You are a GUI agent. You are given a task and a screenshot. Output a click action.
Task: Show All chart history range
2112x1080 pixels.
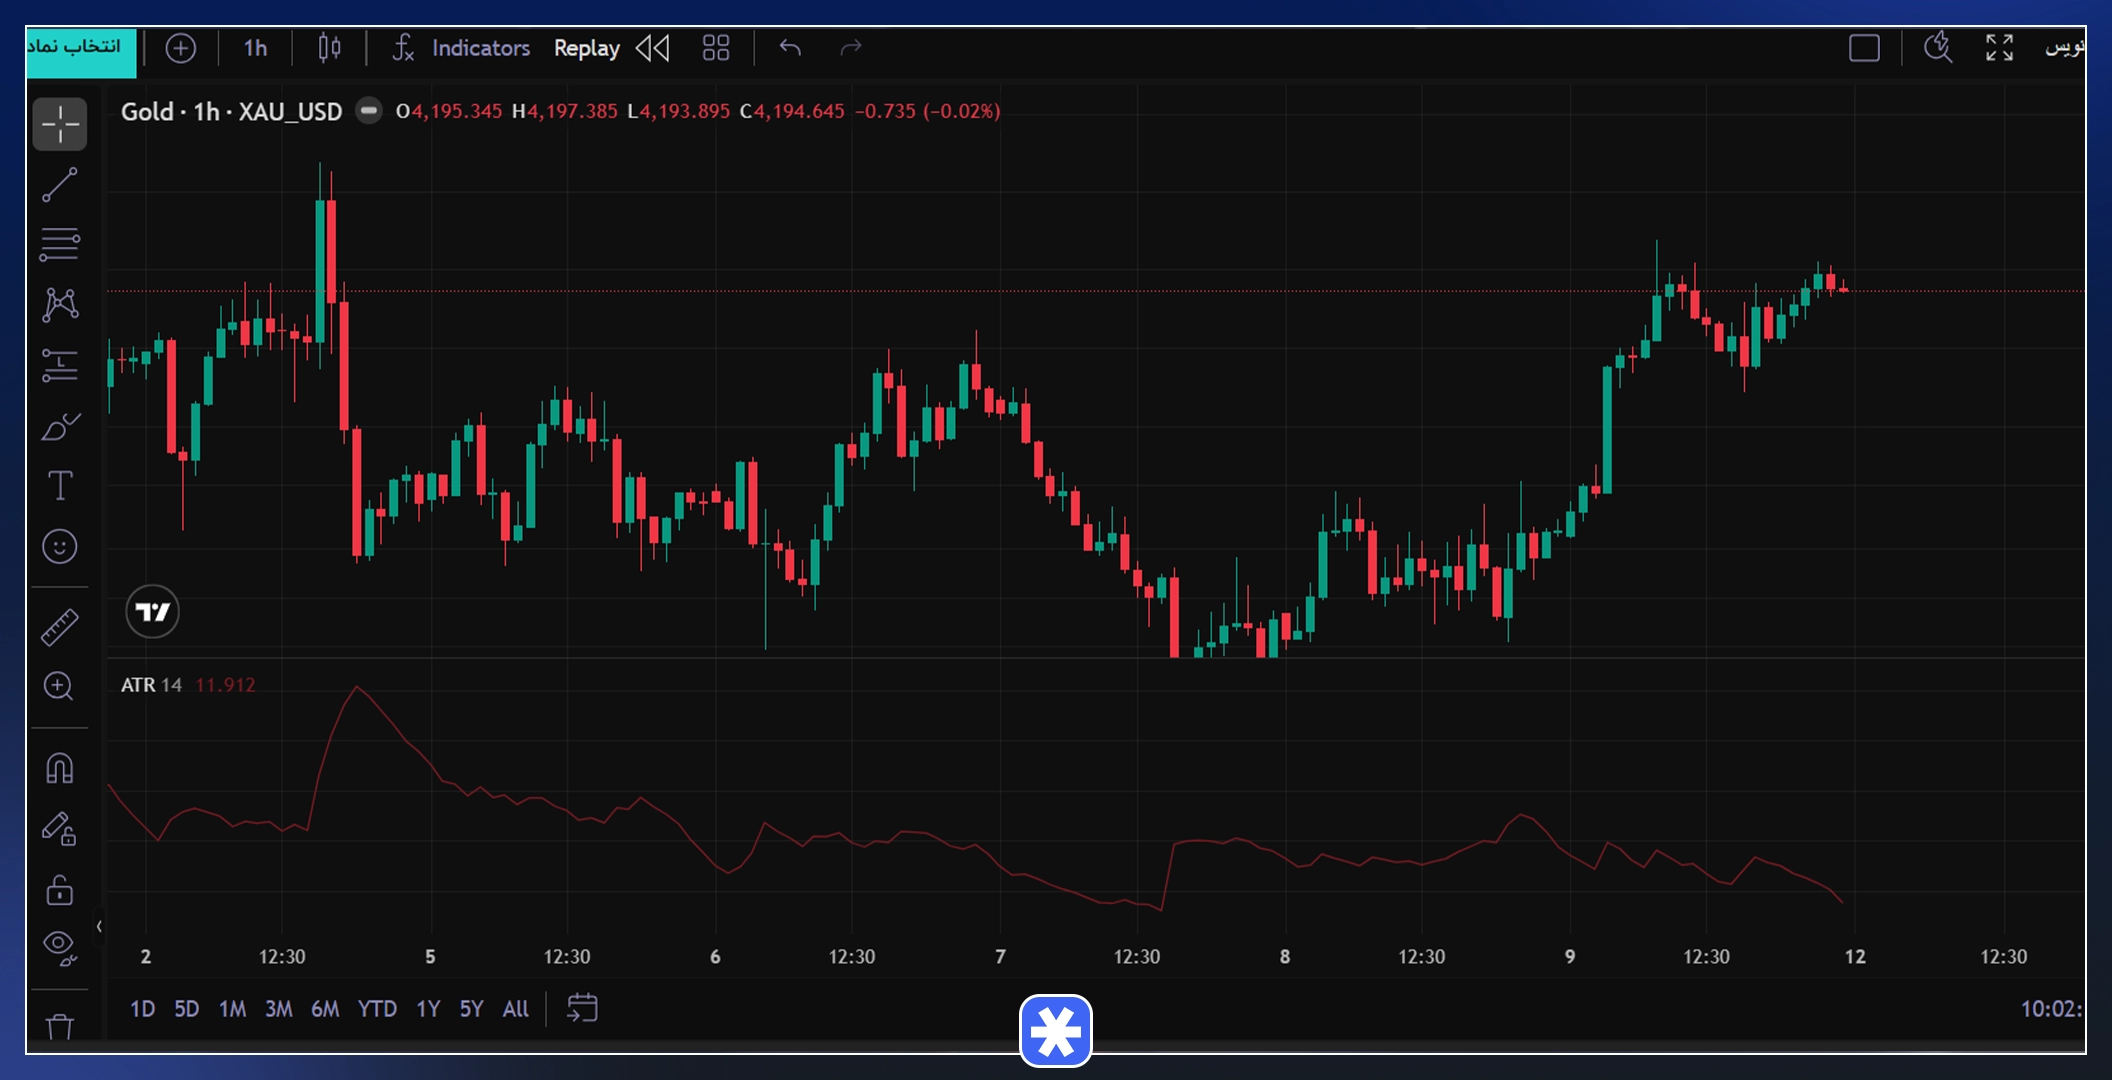coord(516,1009)
